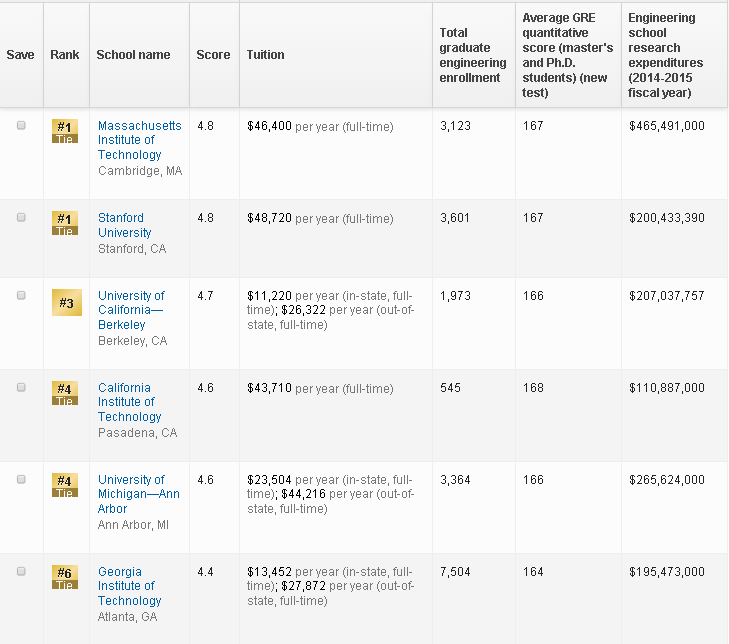
Task: Enable Save checkbox for California Institute of Technology
Action: pyautogui.click(x=21, y=388)
